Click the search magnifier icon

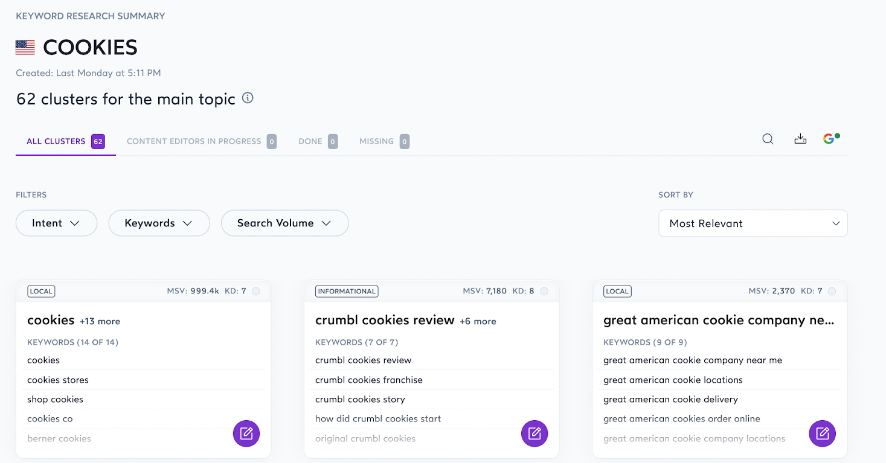tap(767, 139)
